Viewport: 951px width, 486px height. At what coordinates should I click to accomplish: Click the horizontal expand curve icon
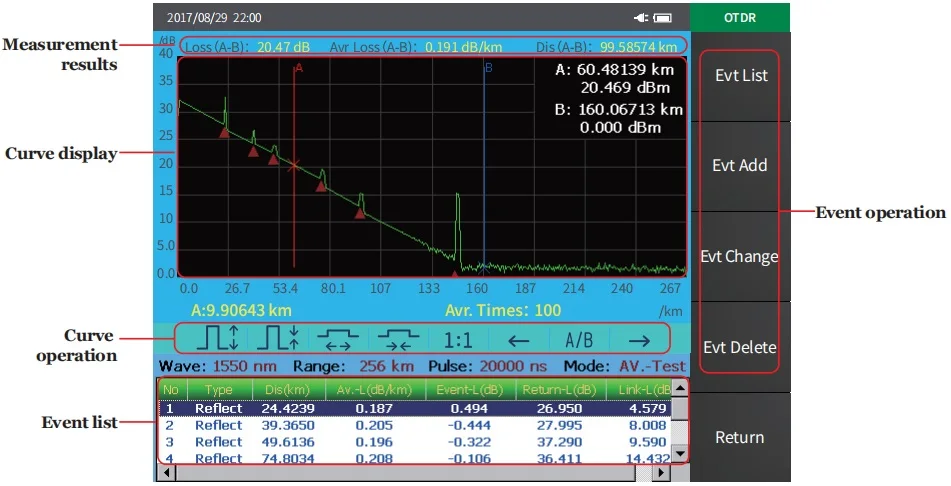(338, 339)
